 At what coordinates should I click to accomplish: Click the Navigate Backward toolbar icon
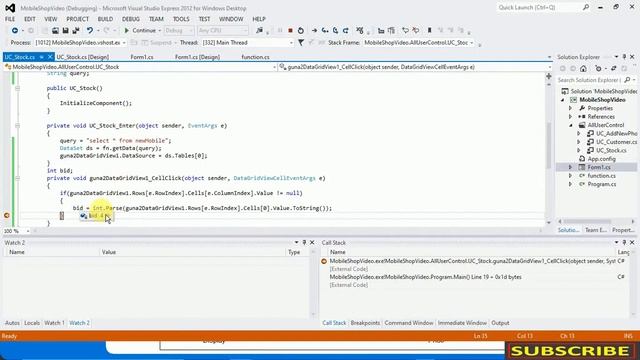tap(15, 31)
